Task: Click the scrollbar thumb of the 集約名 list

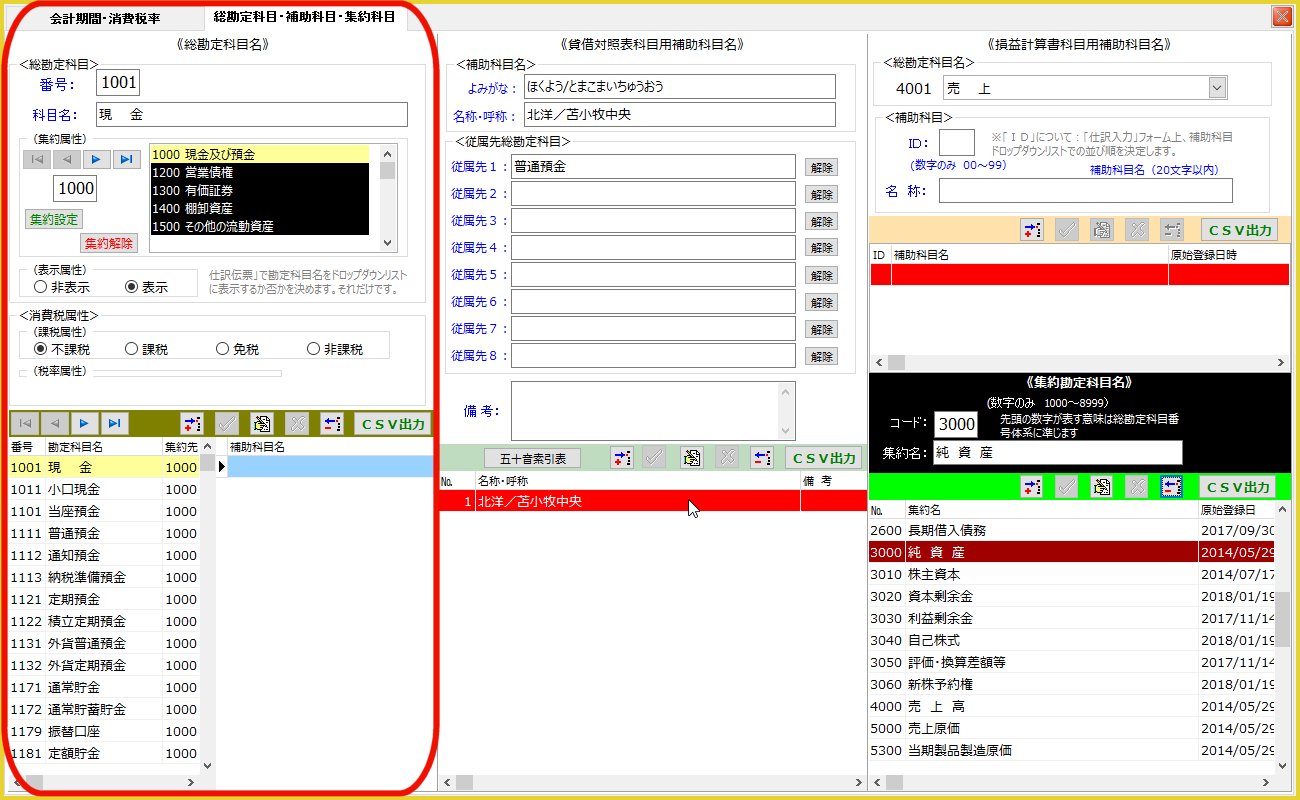Action: click(1281, 622)
